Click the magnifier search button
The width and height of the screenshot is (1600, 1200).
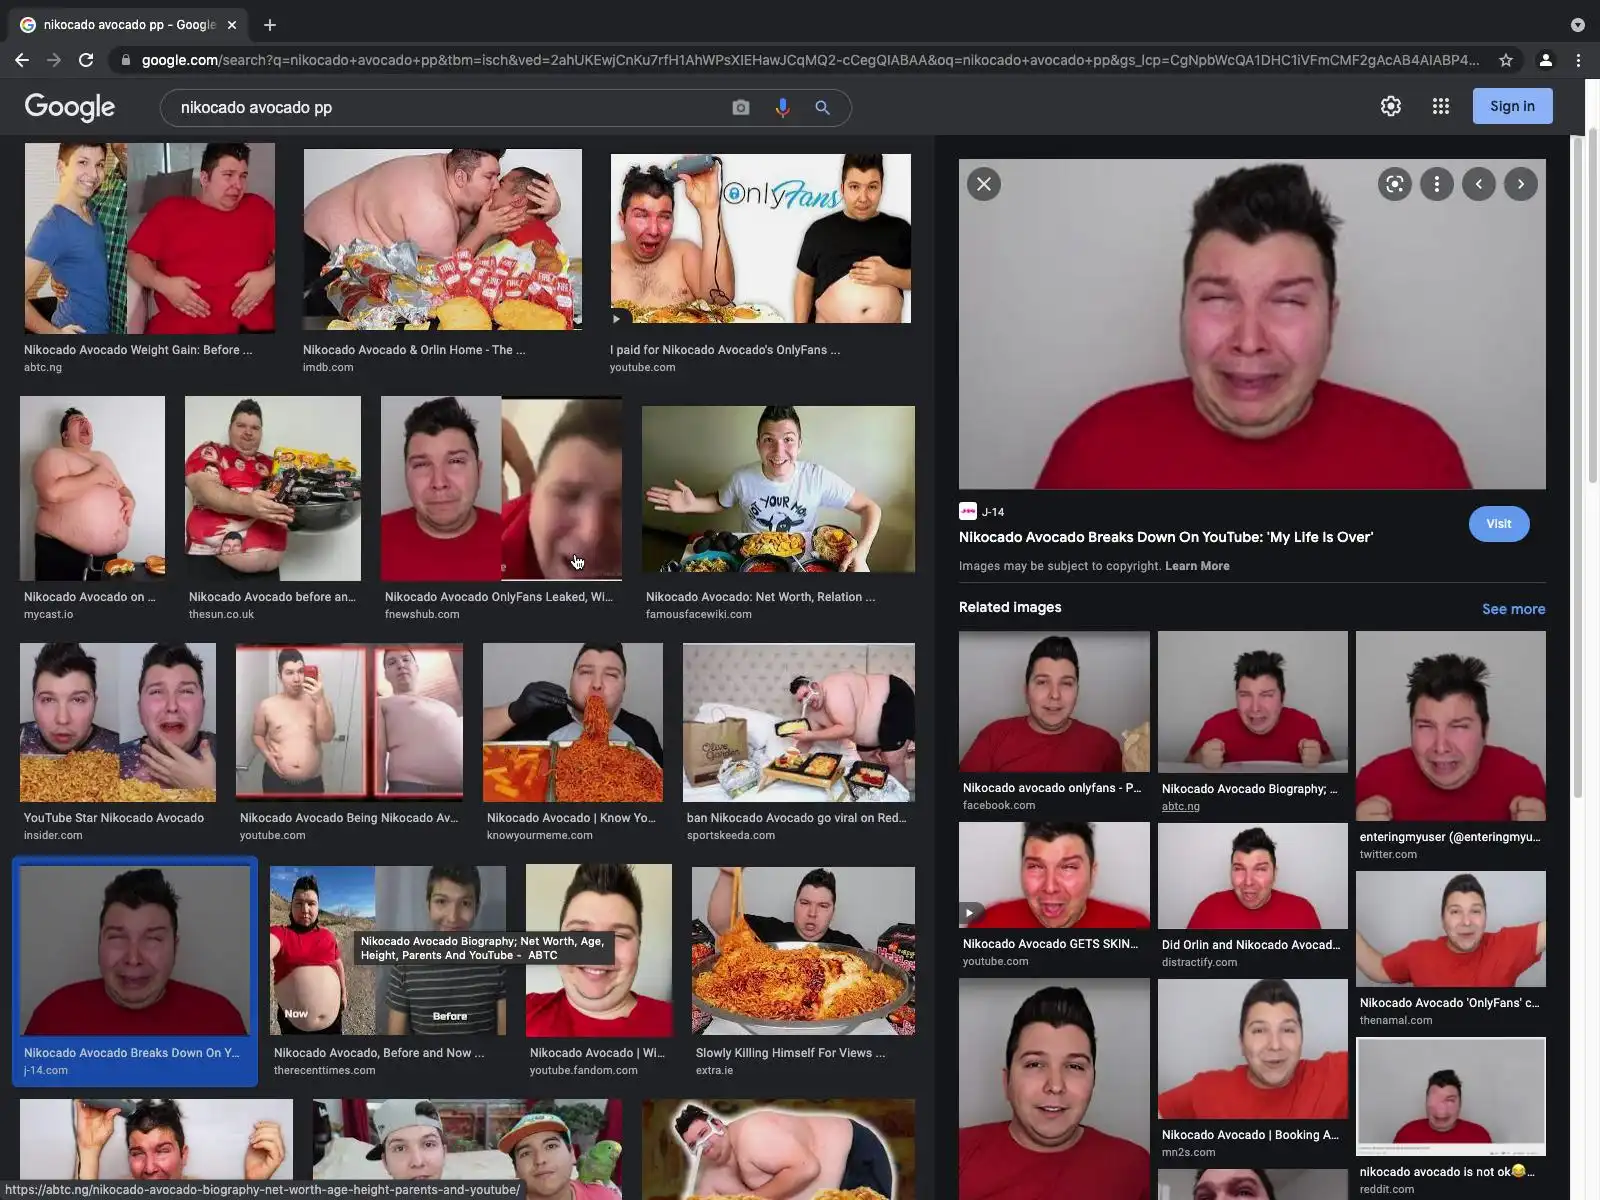click(x=822, y=107)
